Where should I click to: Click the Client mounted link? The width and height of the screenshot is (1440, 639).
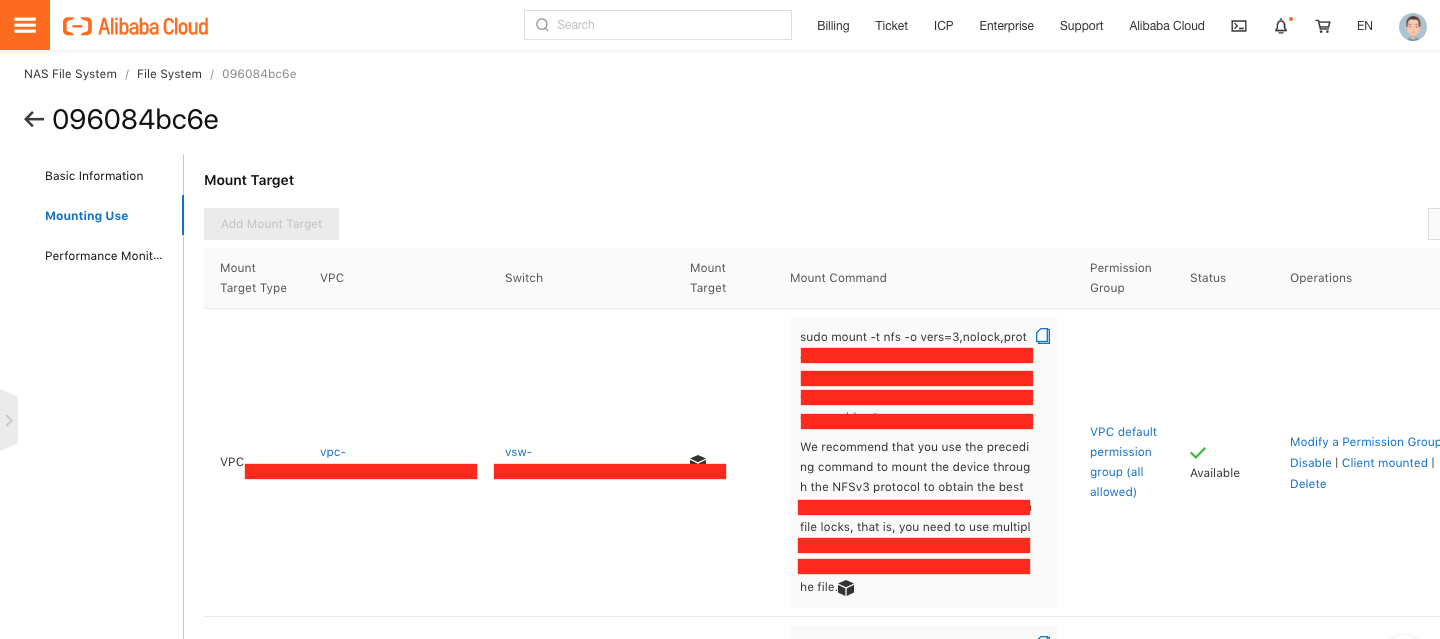click(x=1385, y=463)
